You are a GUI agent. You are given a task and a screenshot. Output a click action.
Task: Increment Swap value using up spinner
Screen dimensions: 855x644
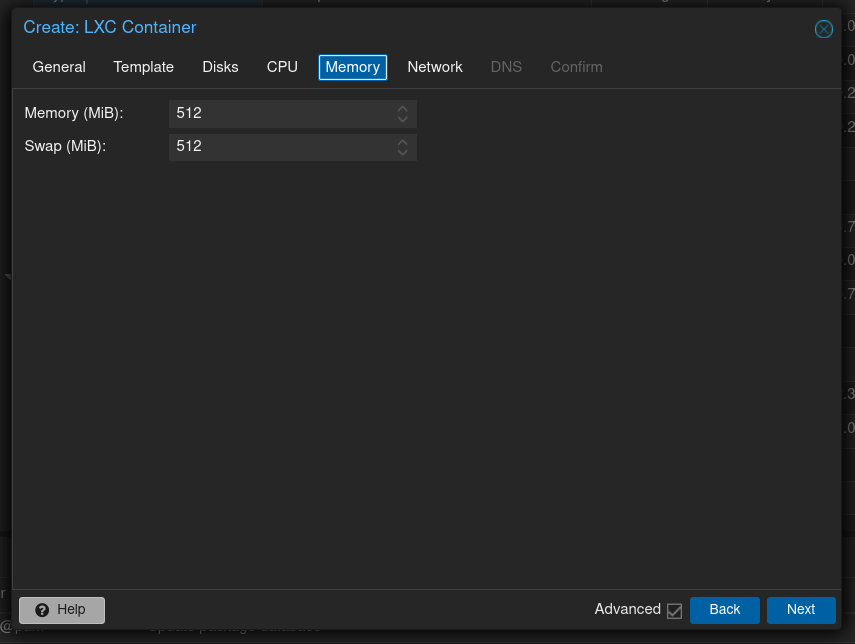(402, 141)
